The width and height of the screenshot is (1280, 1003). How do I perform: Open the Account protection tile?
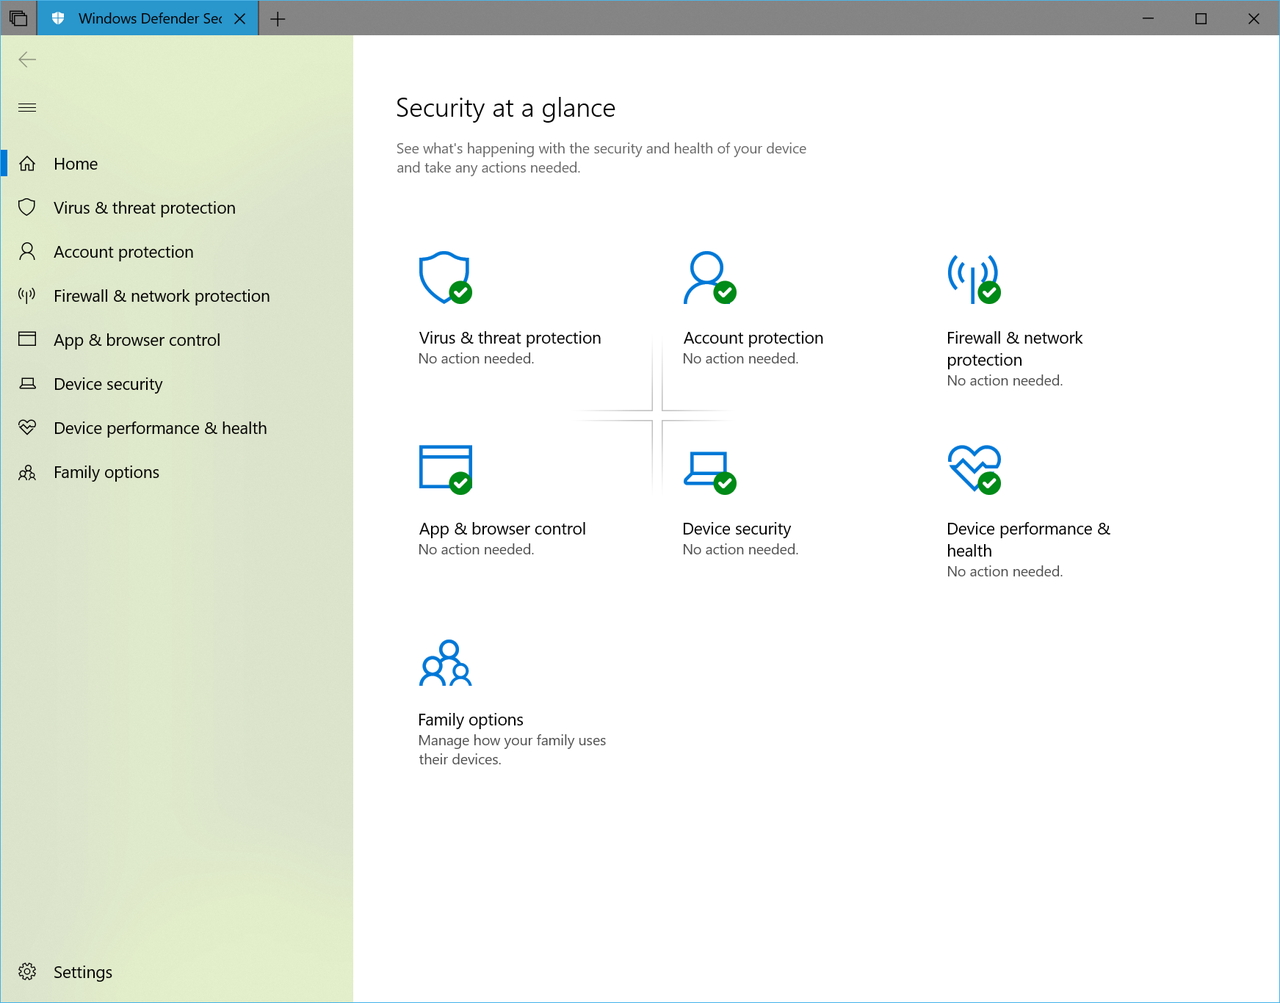710,278
